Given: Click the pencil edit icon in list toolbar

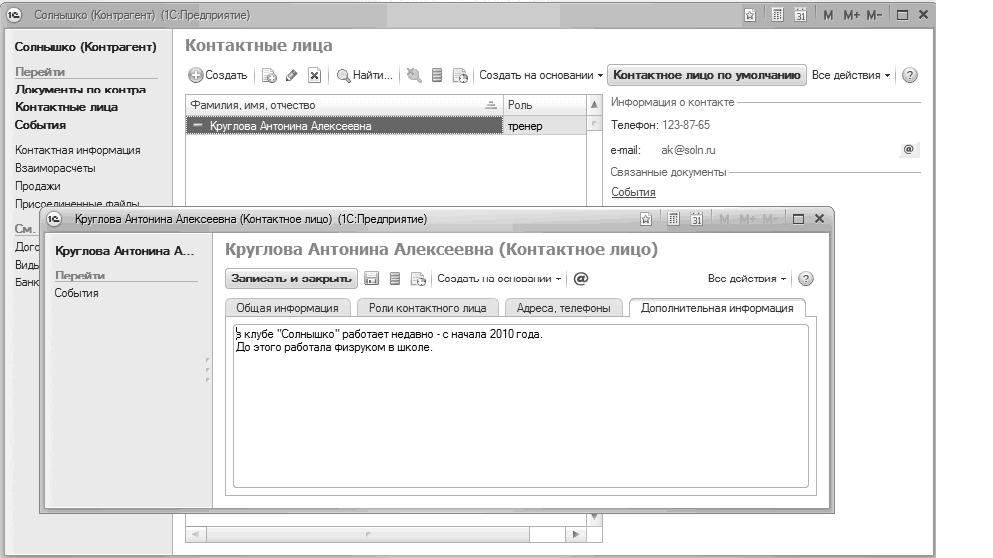Looking at the screenshot, I should point(291,75).
